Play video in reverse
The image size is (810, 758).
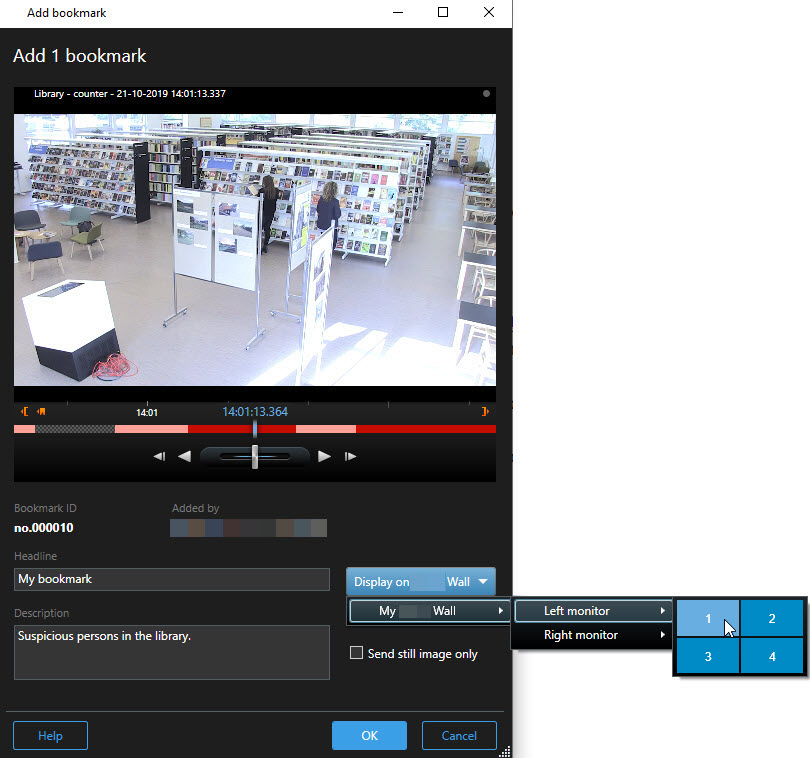click(184, 457)
